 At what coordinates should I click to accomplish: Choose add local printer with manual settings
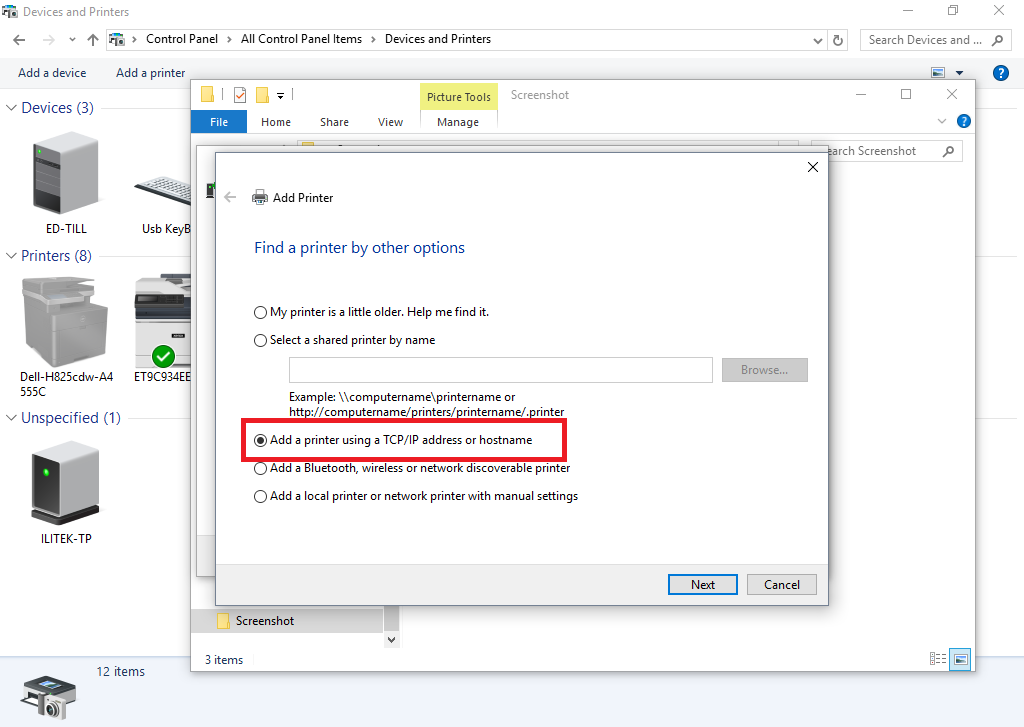(x=261, y=496)
